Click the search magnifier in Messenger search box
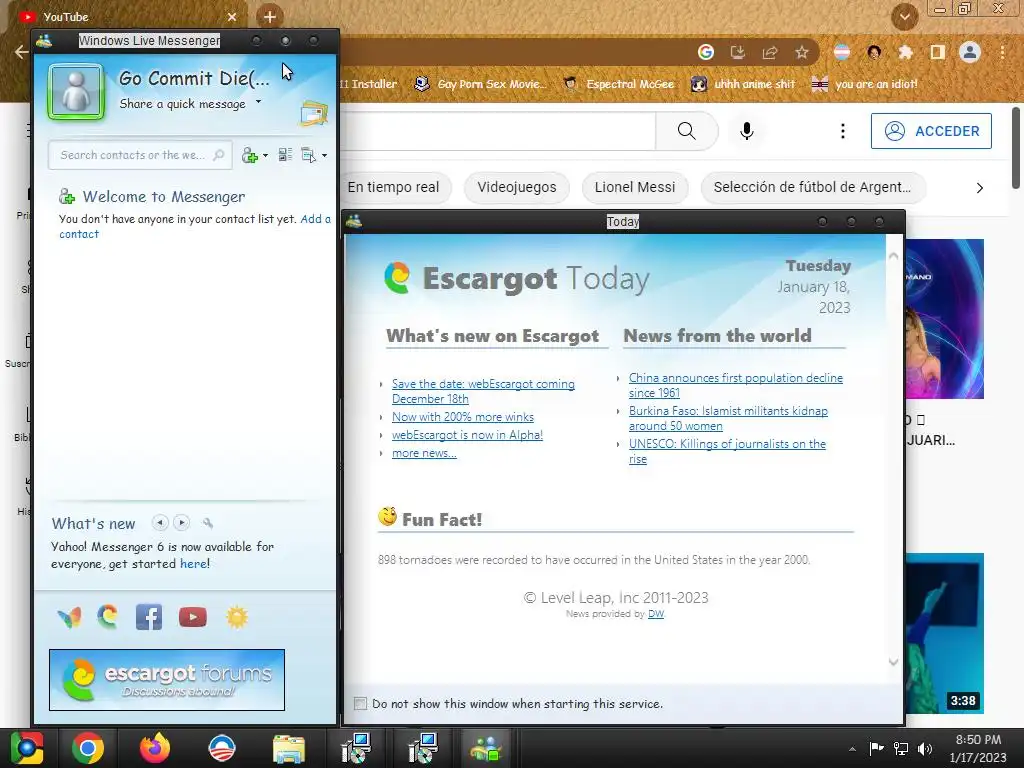 click(219, 155)
